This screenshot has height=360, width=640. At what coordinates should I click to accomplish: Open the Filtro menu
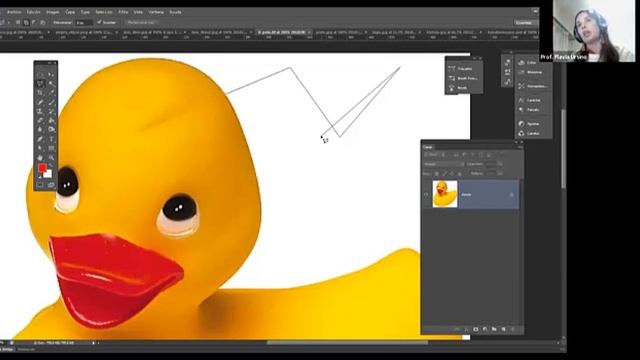123,12
